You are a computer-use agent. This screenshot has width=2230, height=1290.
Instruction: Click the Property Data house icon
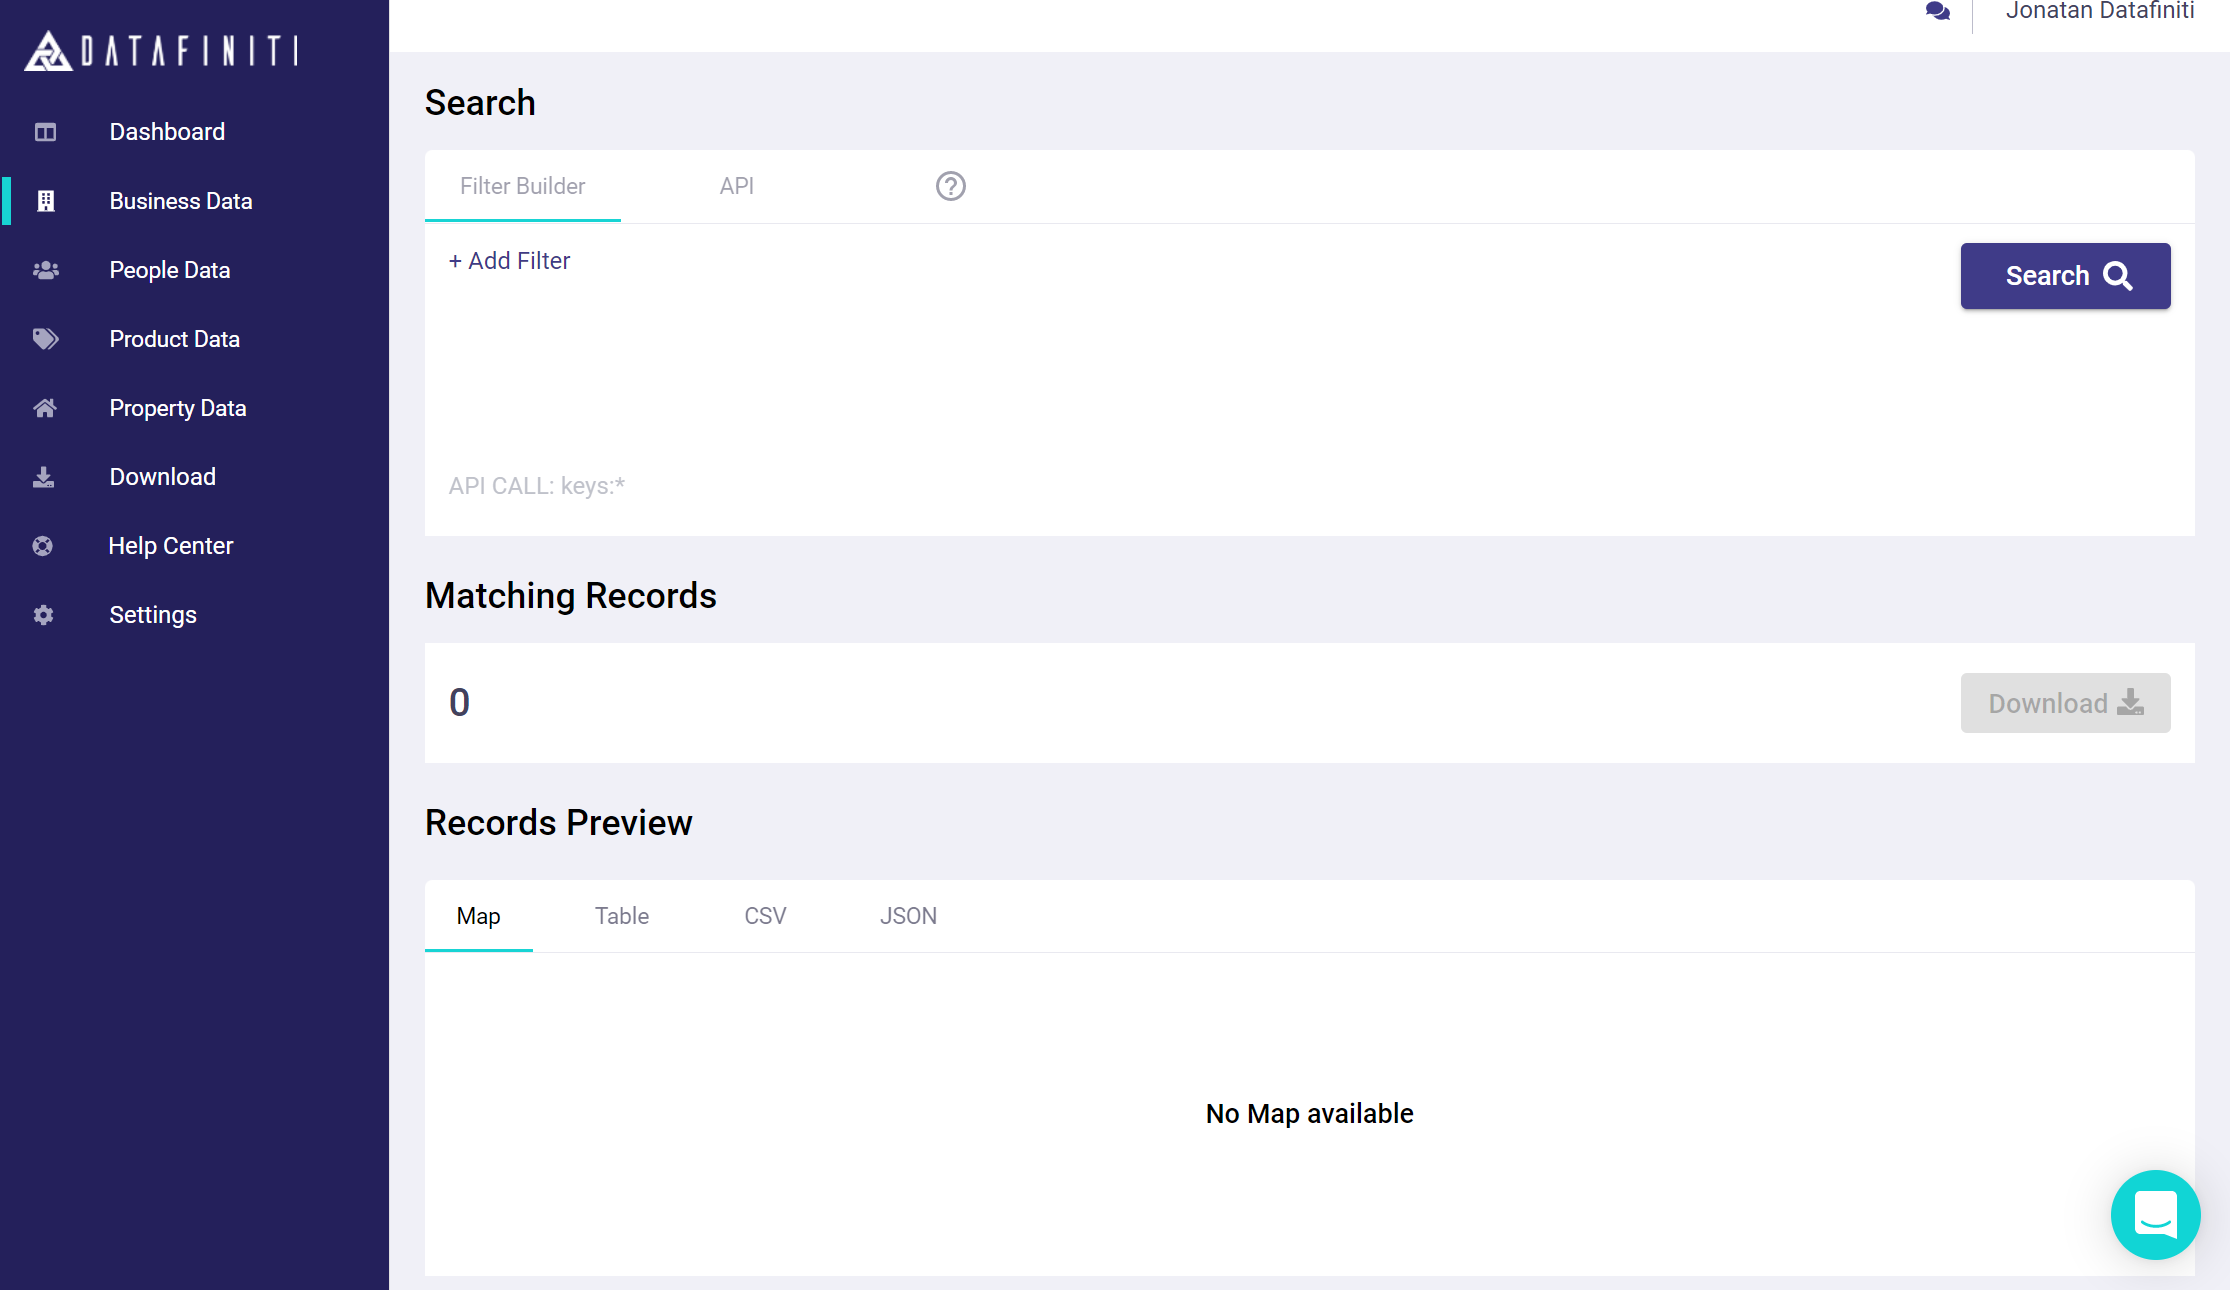(x=45, y=408)
